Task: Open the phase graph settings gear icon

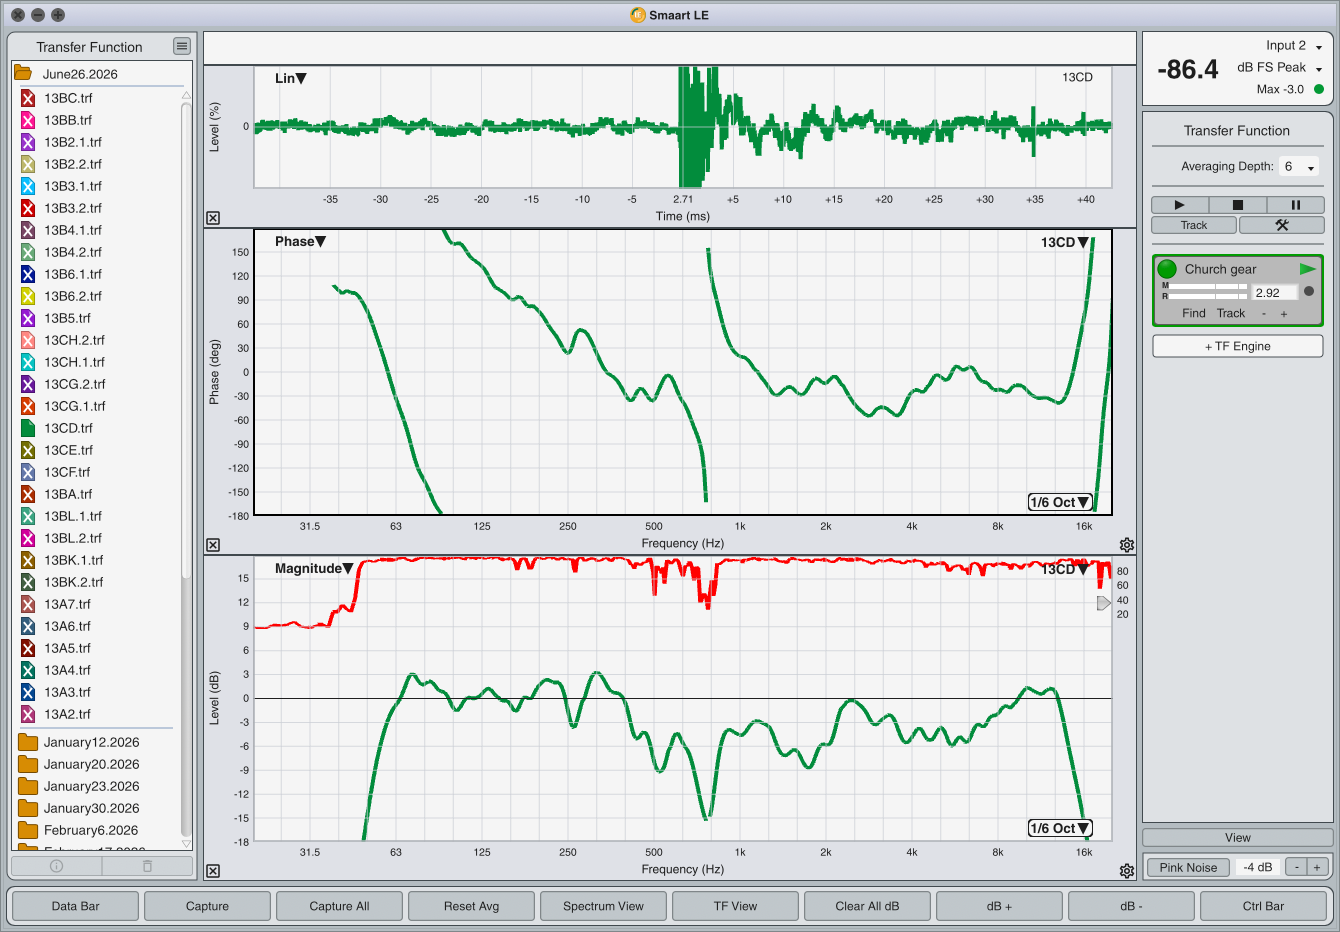Action: [x=1127, y=545]
